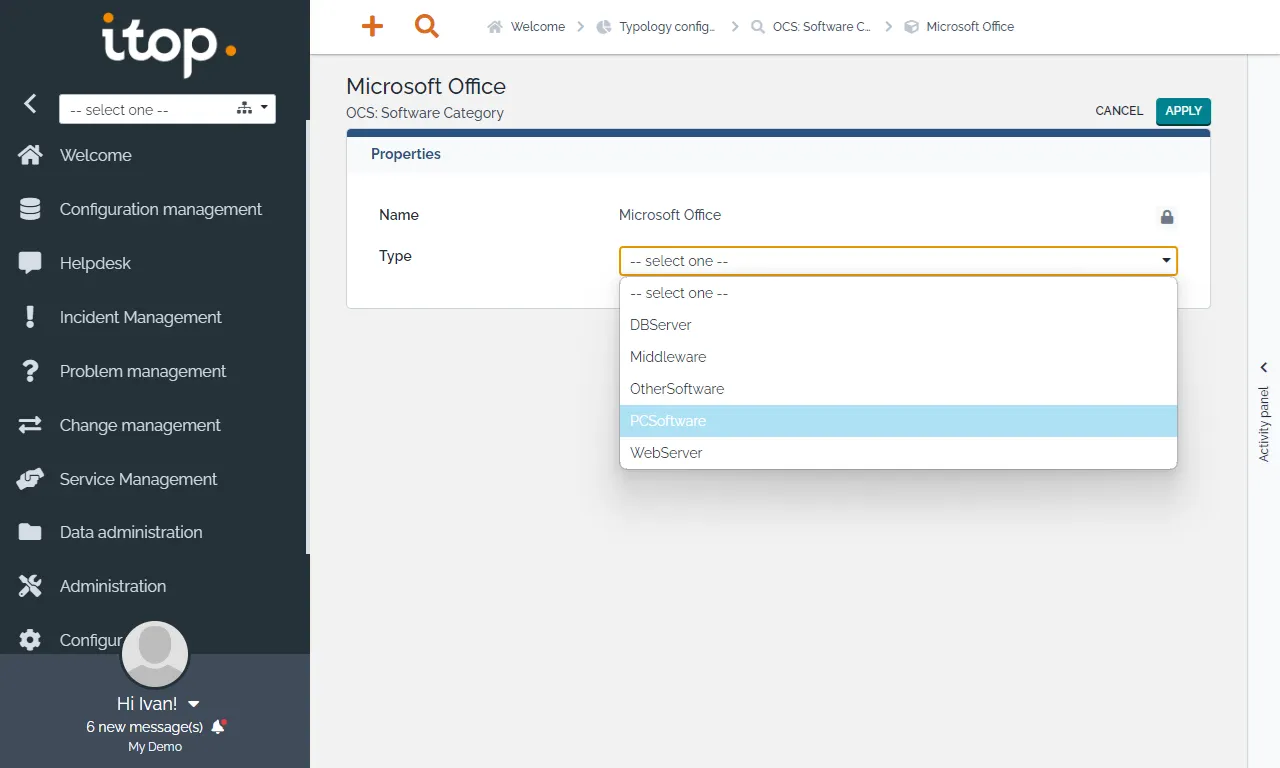
Task: Click the Data administration folder icon
Action: tap(30, 532)
